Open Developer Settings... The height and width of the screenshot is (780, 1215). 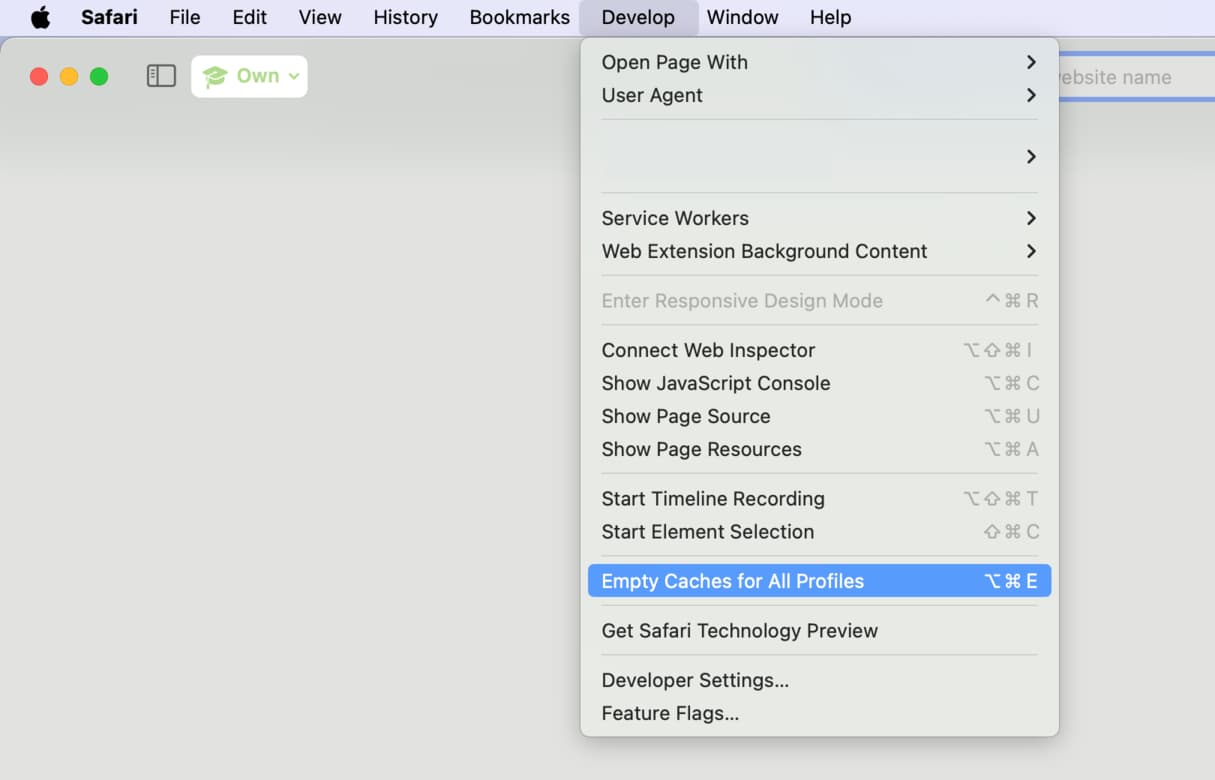tap(819, 680)
